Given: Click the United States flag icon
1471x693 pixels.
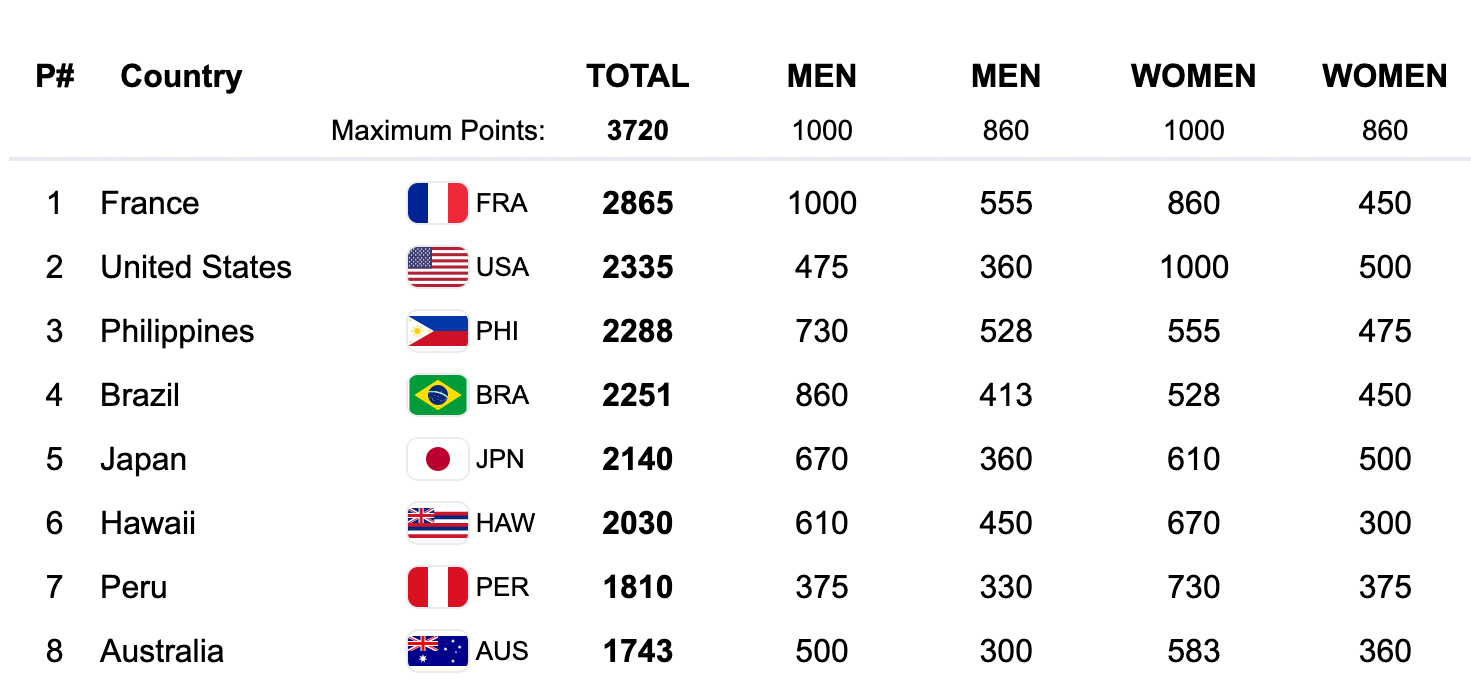Looking at the screenshot, I should pyautogui.click(x=438, y=268).
